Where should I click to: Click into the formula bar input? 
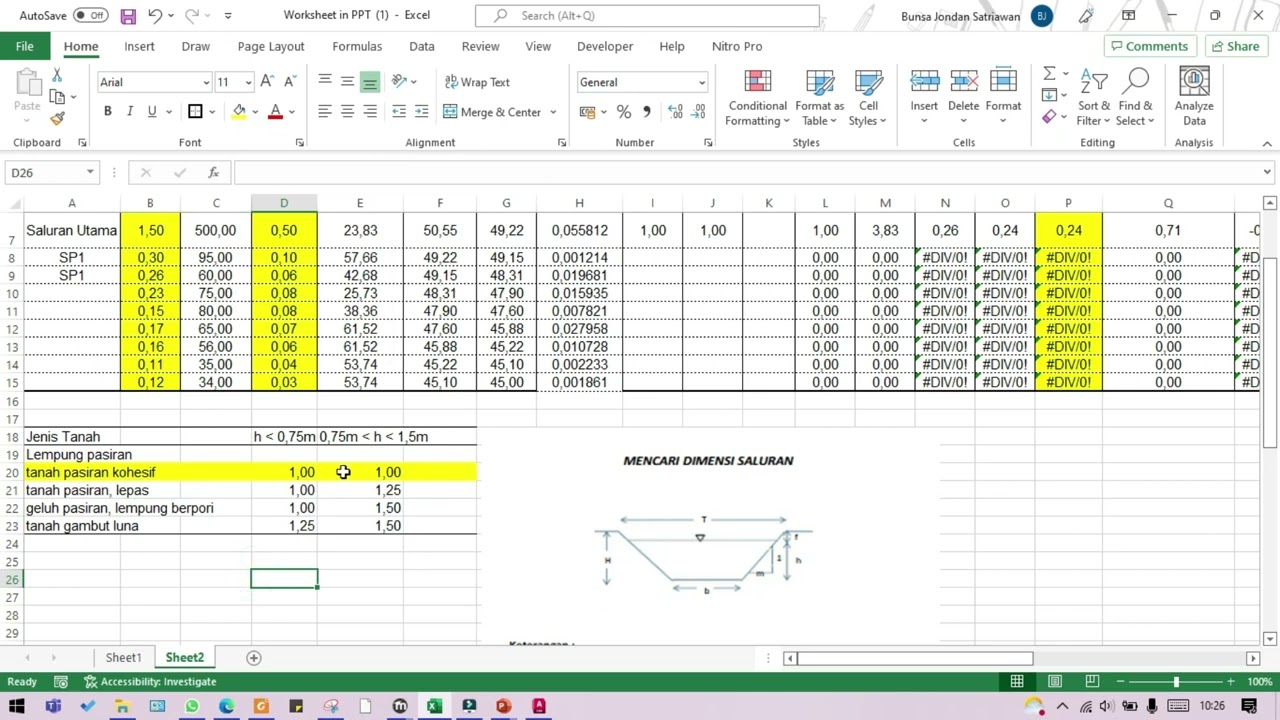point(745,173)
